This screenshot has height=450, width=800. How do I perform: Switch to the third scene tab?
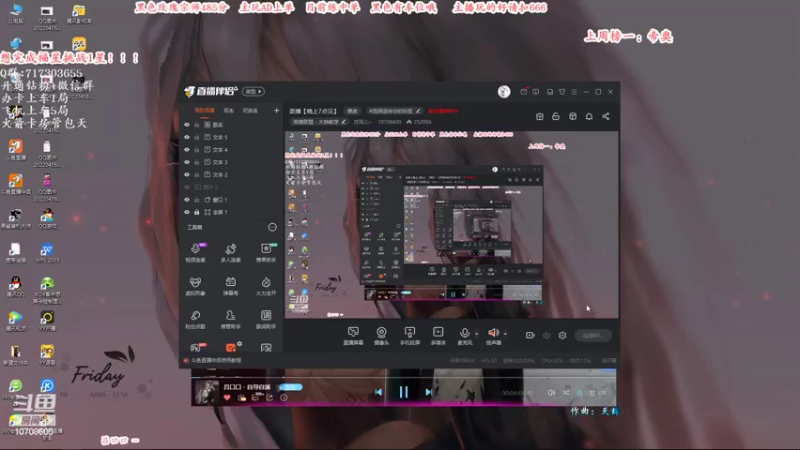(x=250, y=110)
